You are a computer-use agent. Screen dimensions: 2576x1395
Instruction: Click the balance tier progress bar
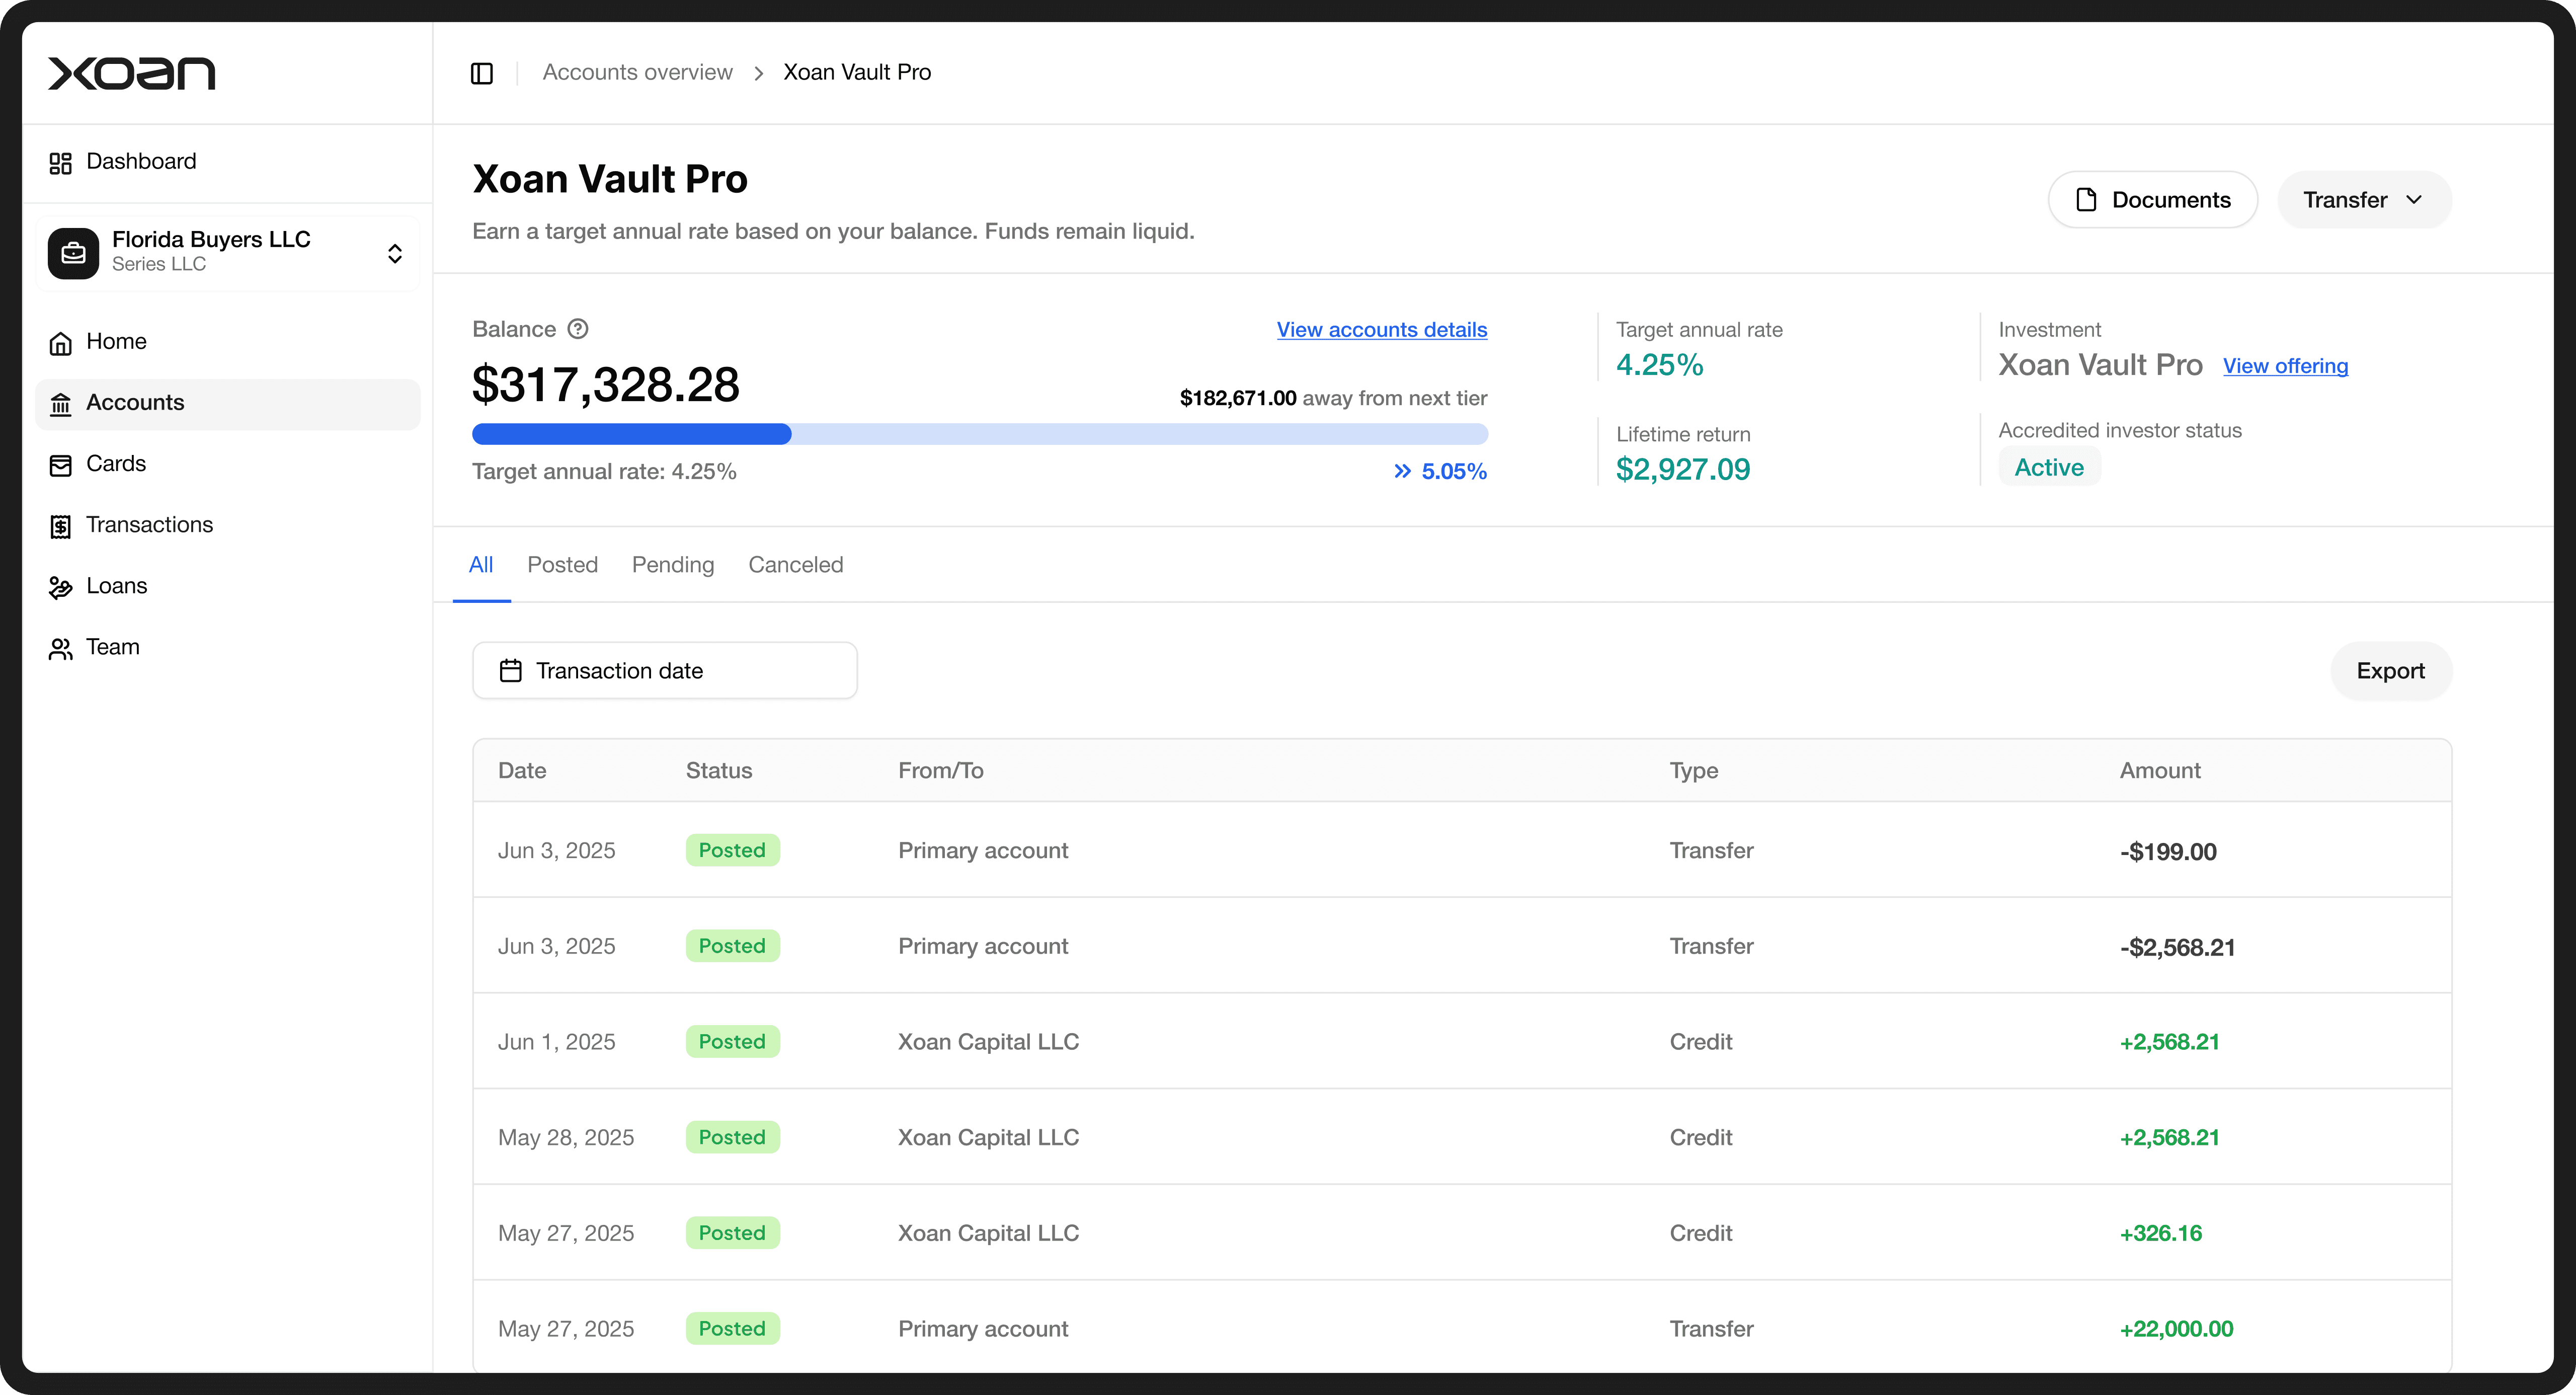point(979,434)
